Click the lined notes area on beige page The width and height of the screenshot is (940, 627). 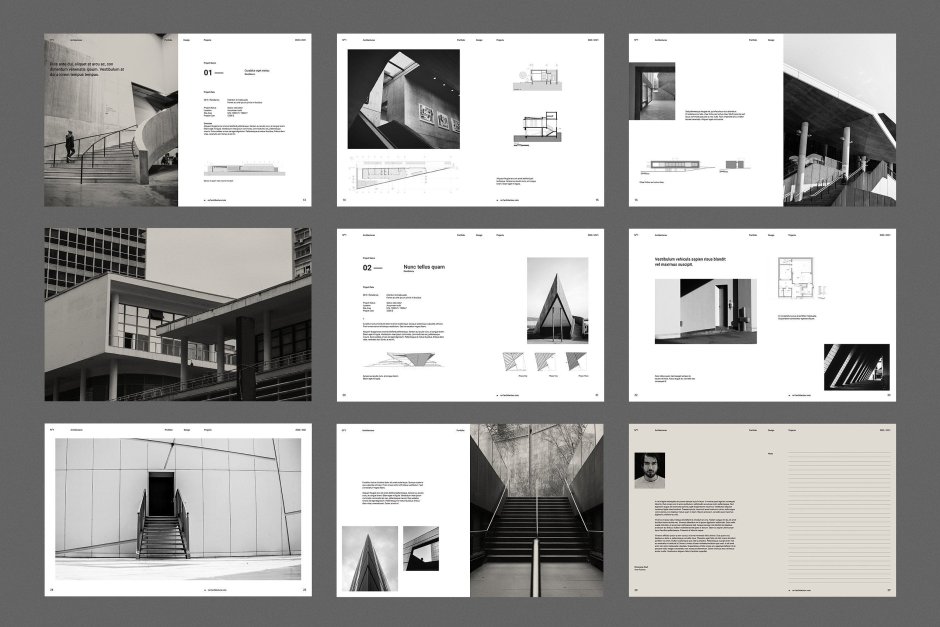tap(838, 520)
